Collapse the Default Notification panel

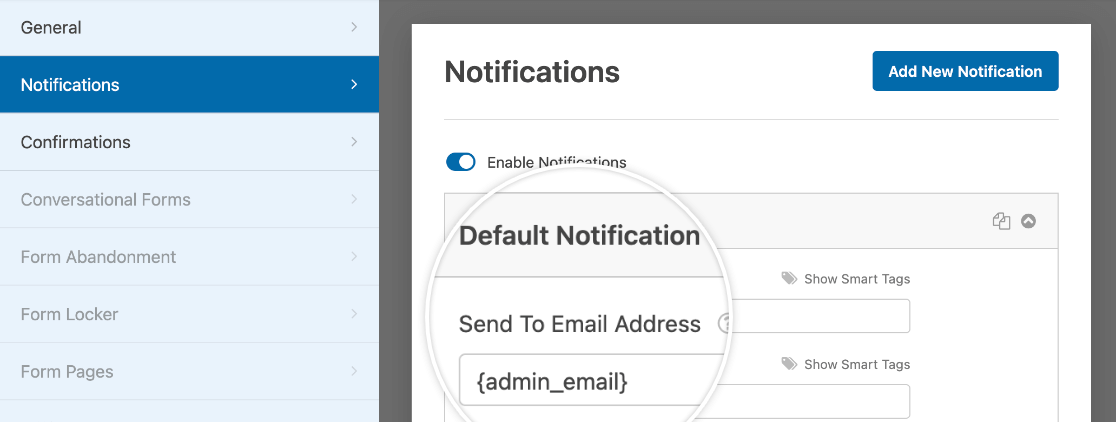pyautogui.click(x=1028, y=221)
